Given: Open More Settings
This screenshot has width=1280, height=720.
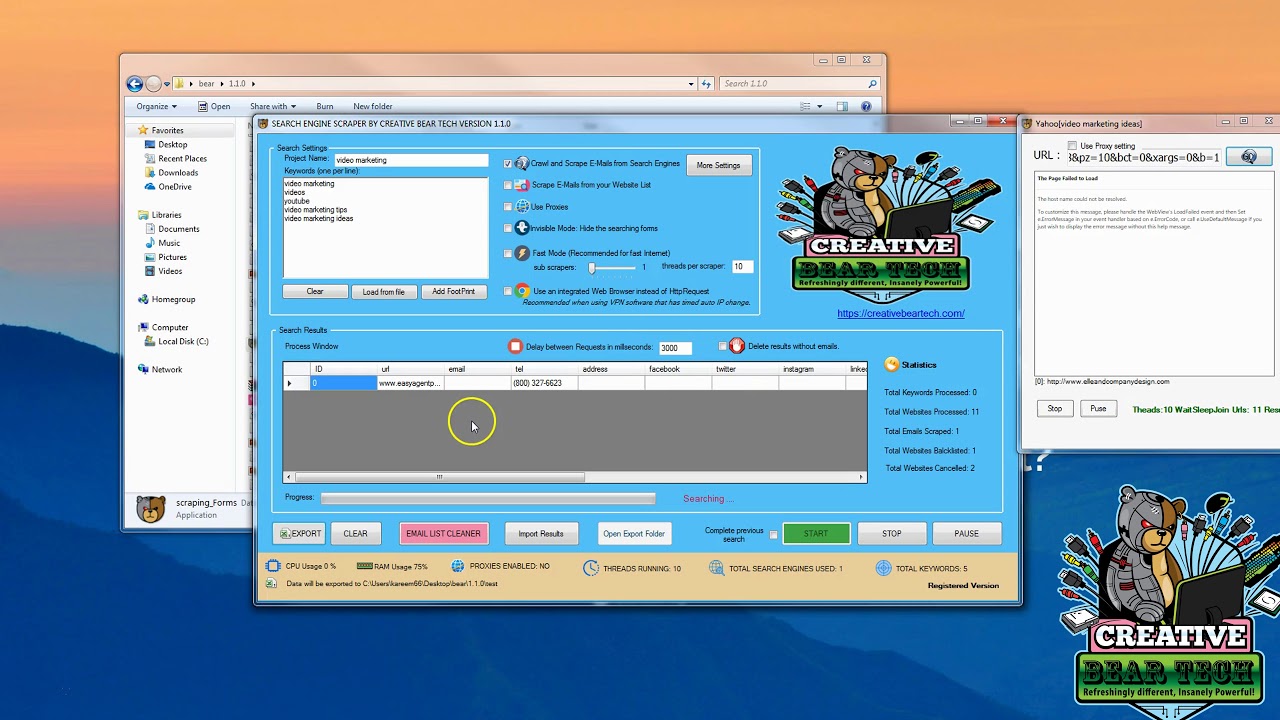Looking at the screenshot, I should pyautogui.click(x=718, y=165).
